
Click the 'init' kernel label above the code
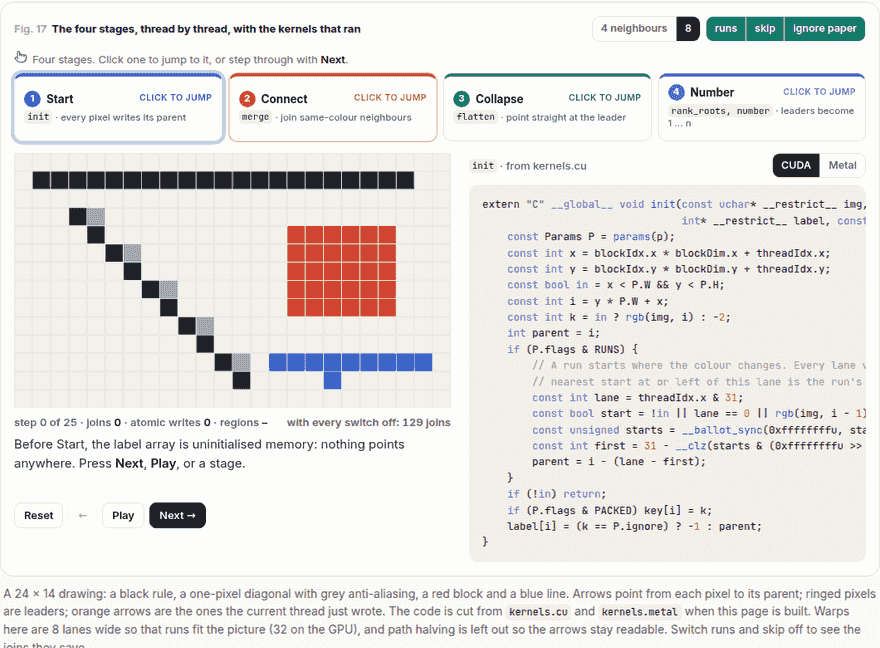coord(483,166)
